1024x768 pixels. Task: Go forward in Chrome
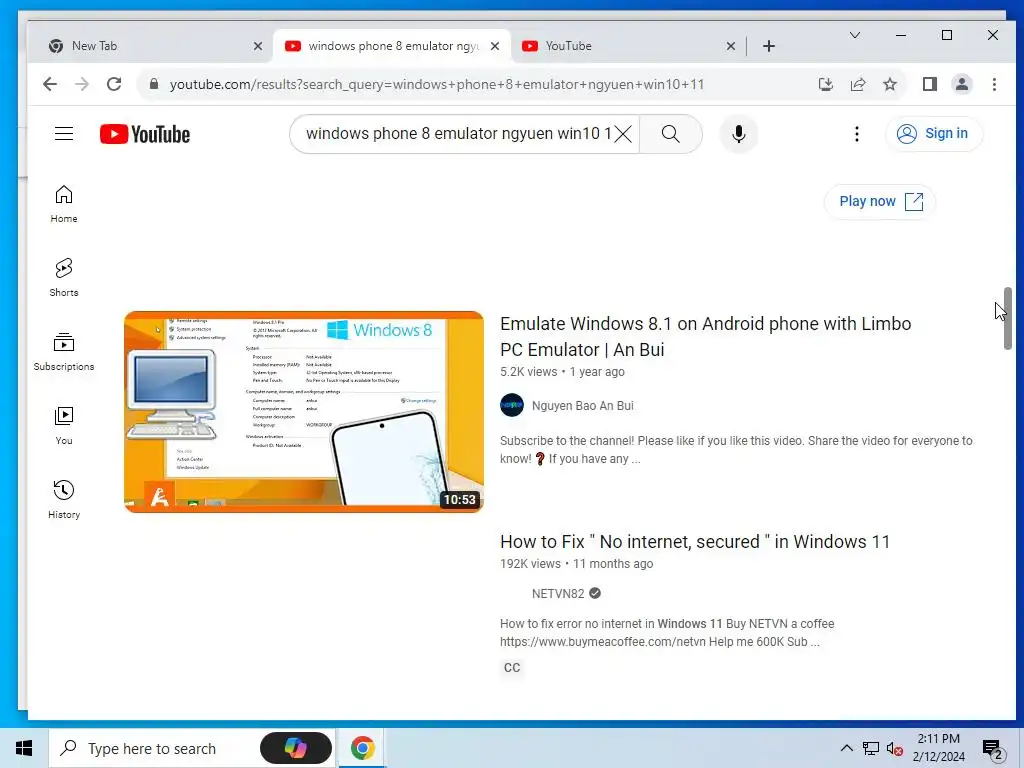tap(82, 84)
